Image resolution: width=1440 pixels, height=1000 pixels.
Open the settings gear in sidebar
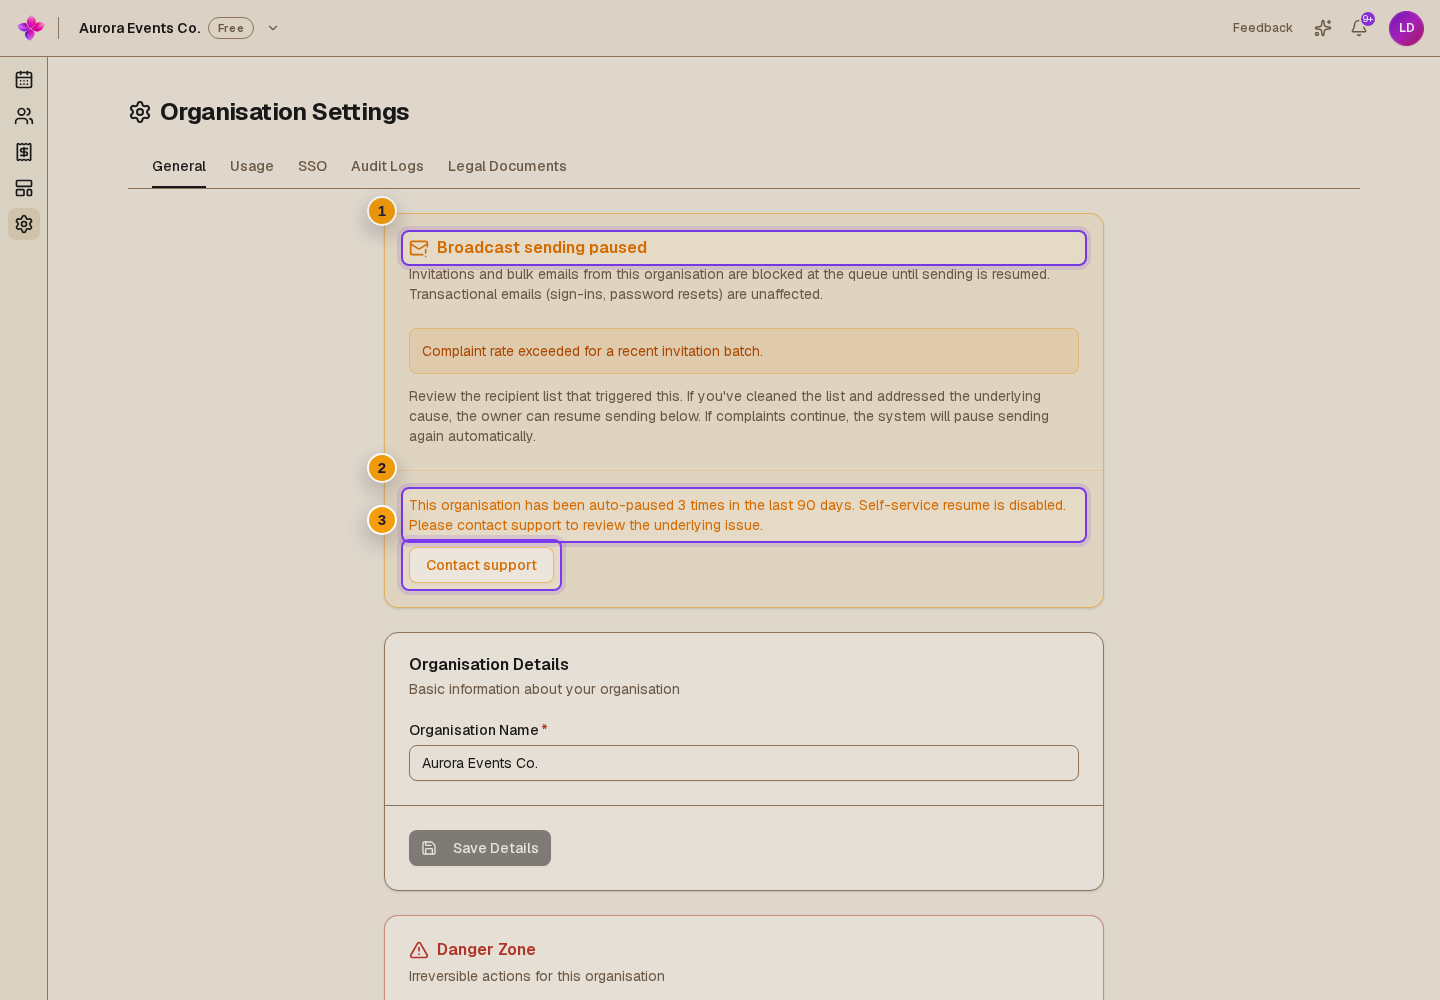pyautogui.click(x=24, y=224)
